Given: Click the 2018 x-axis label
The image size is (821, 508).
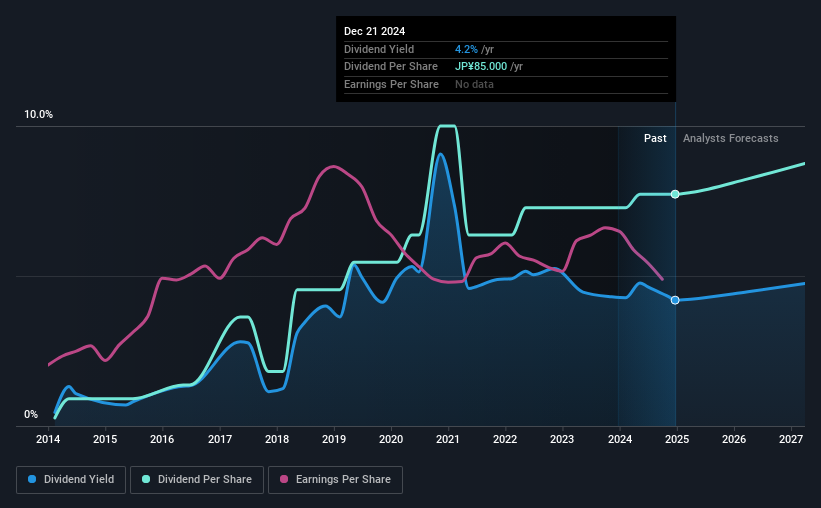Looking at the screenshot, I should coord(276,439).
